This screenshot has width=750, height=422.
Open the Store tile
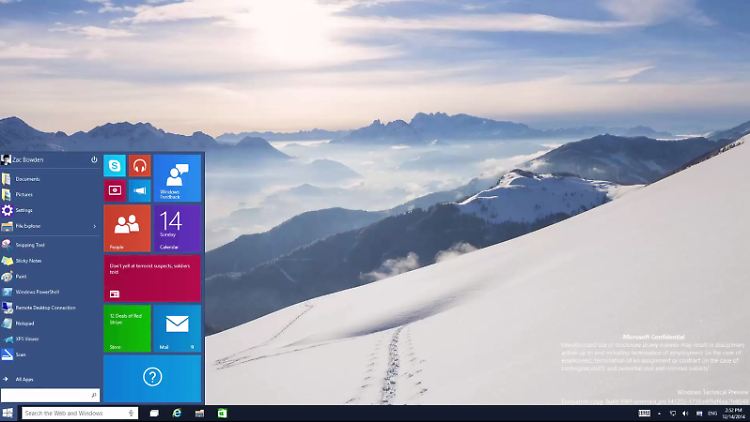(127, 328)
